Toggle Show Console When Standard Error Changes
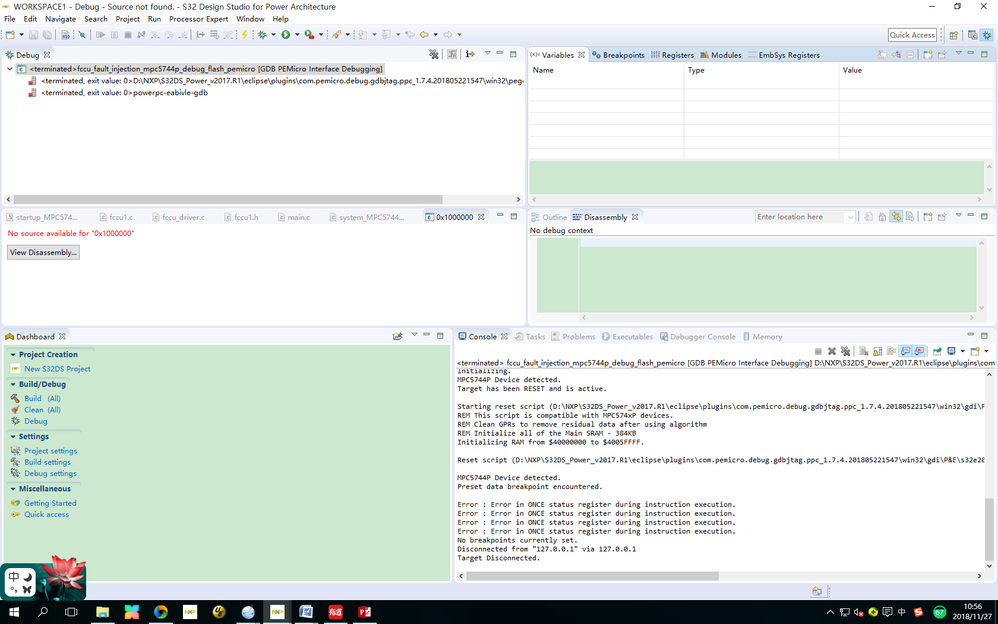The width and height of the screenshot is (998, 624). click(x=919, y=351)
